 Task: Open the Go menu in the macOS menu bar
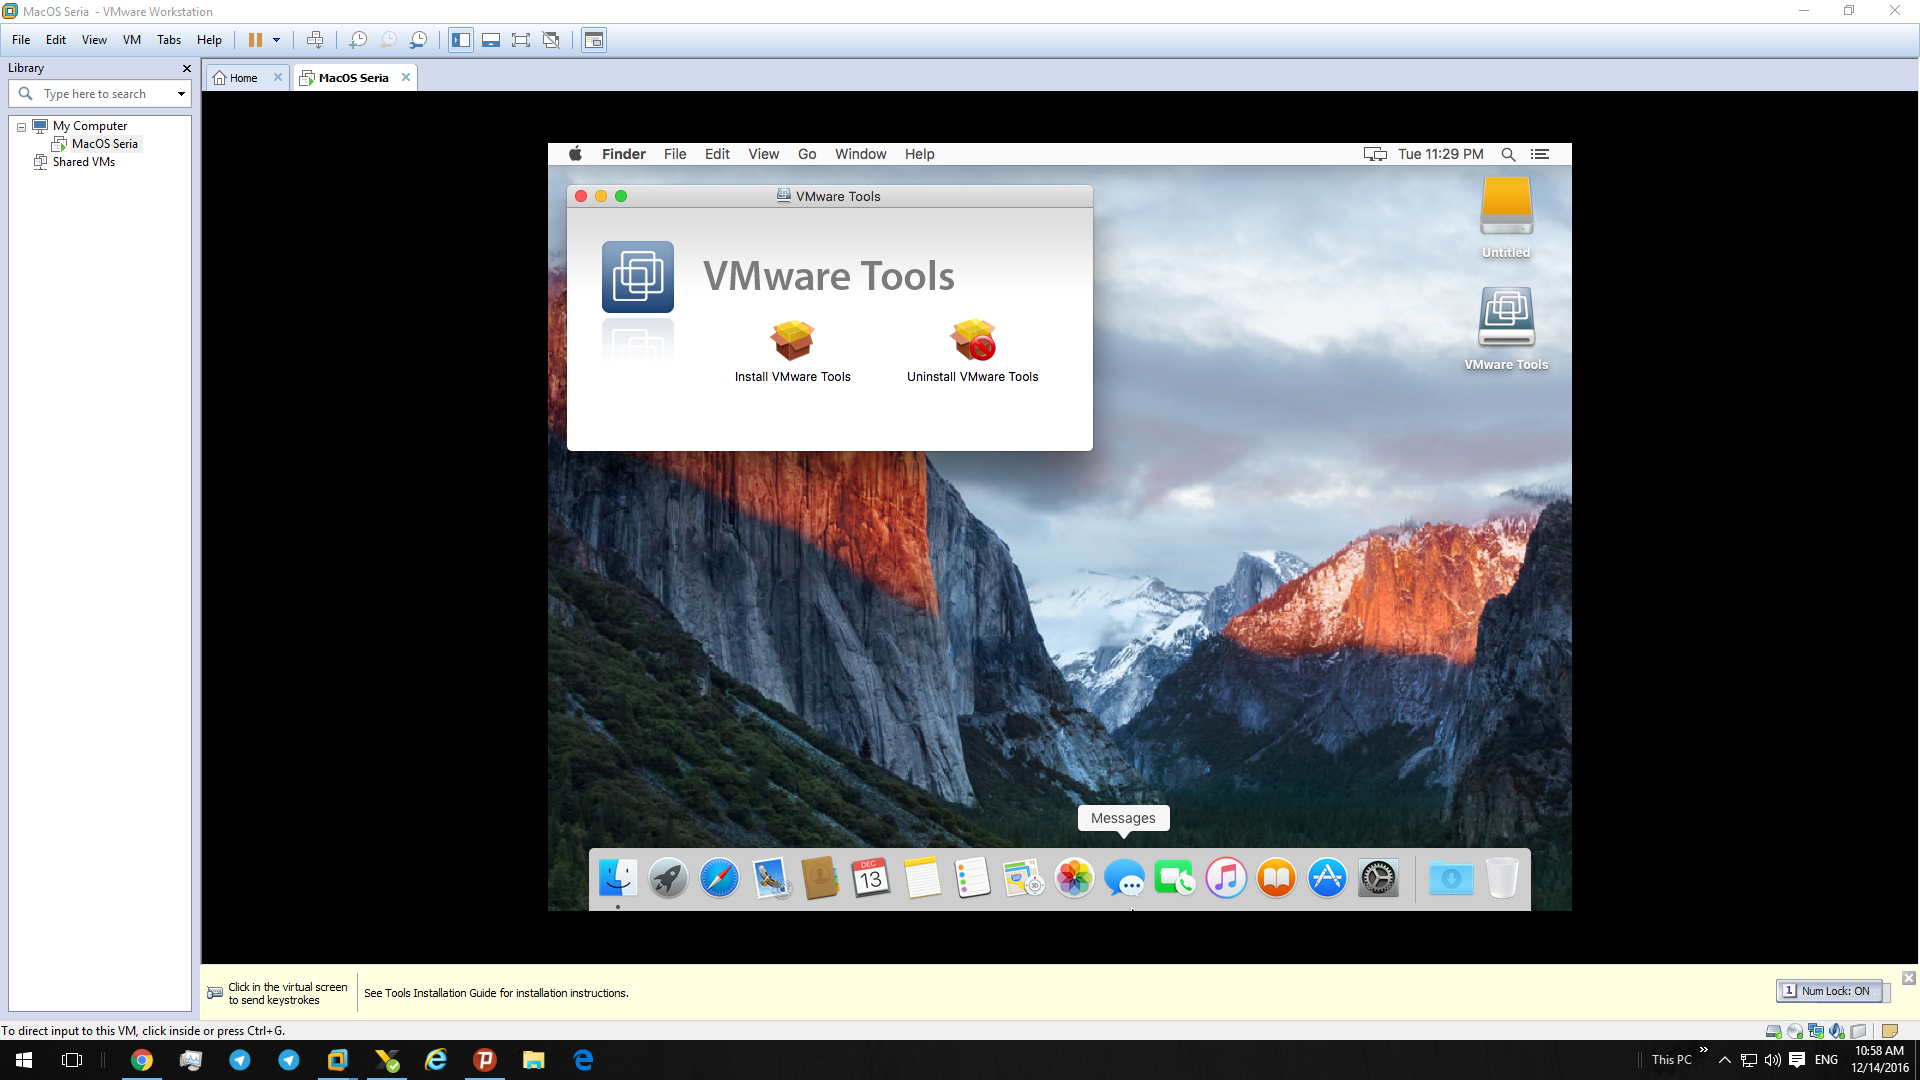(807, 154)
